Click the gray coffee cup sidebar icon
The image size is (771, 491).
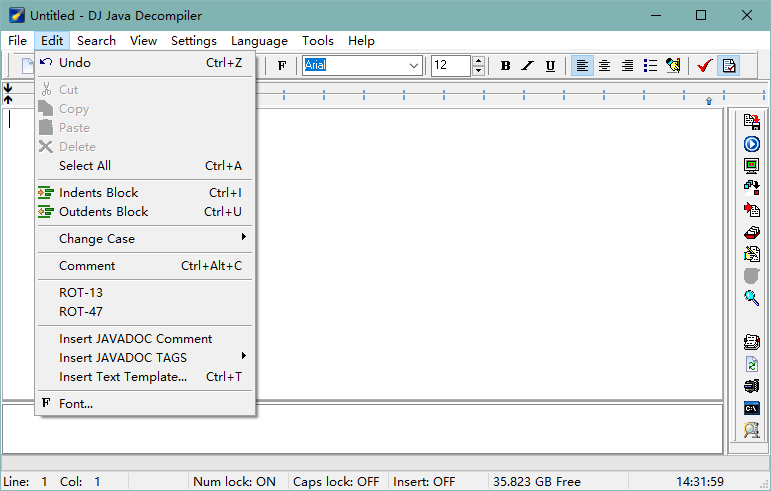751,276
